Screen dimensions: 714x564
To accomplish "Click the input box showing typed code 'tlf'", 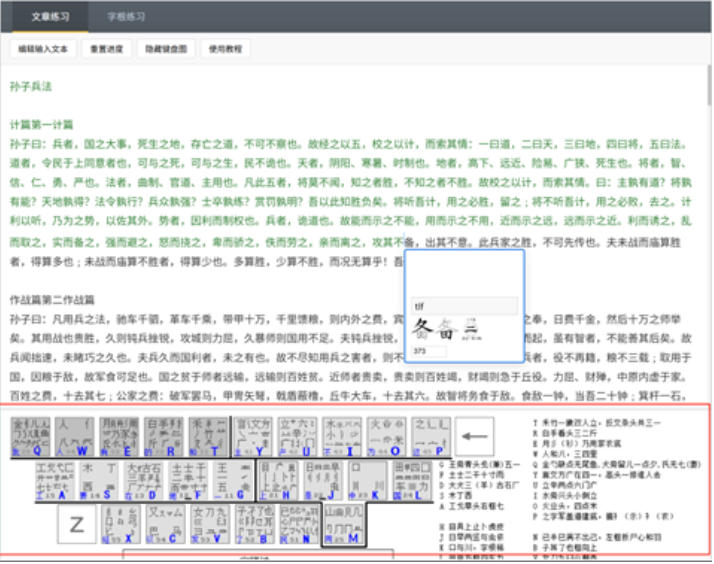I will point(464,306).
